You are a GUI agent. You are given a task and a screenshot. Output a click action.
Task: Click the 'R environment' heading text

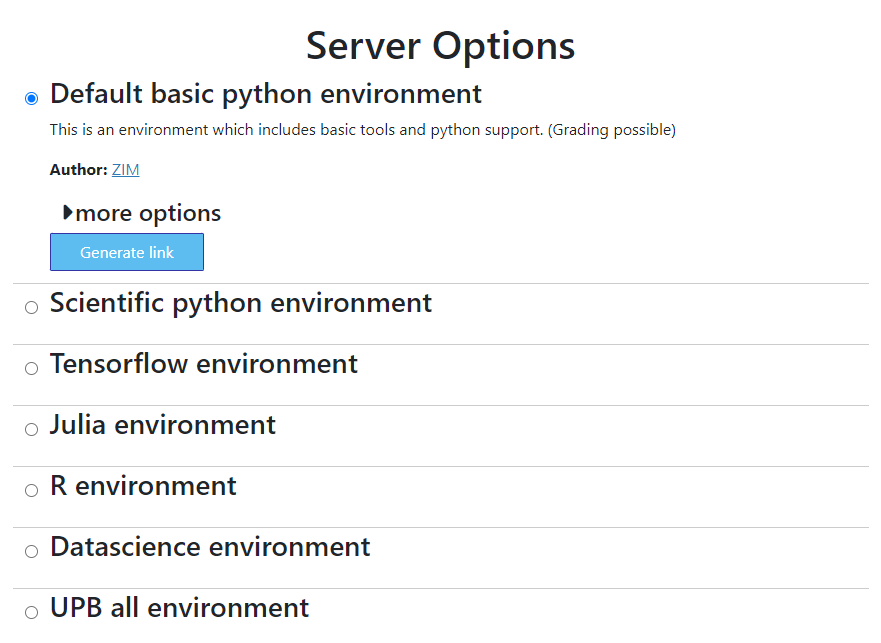click(x=143, y=486)
